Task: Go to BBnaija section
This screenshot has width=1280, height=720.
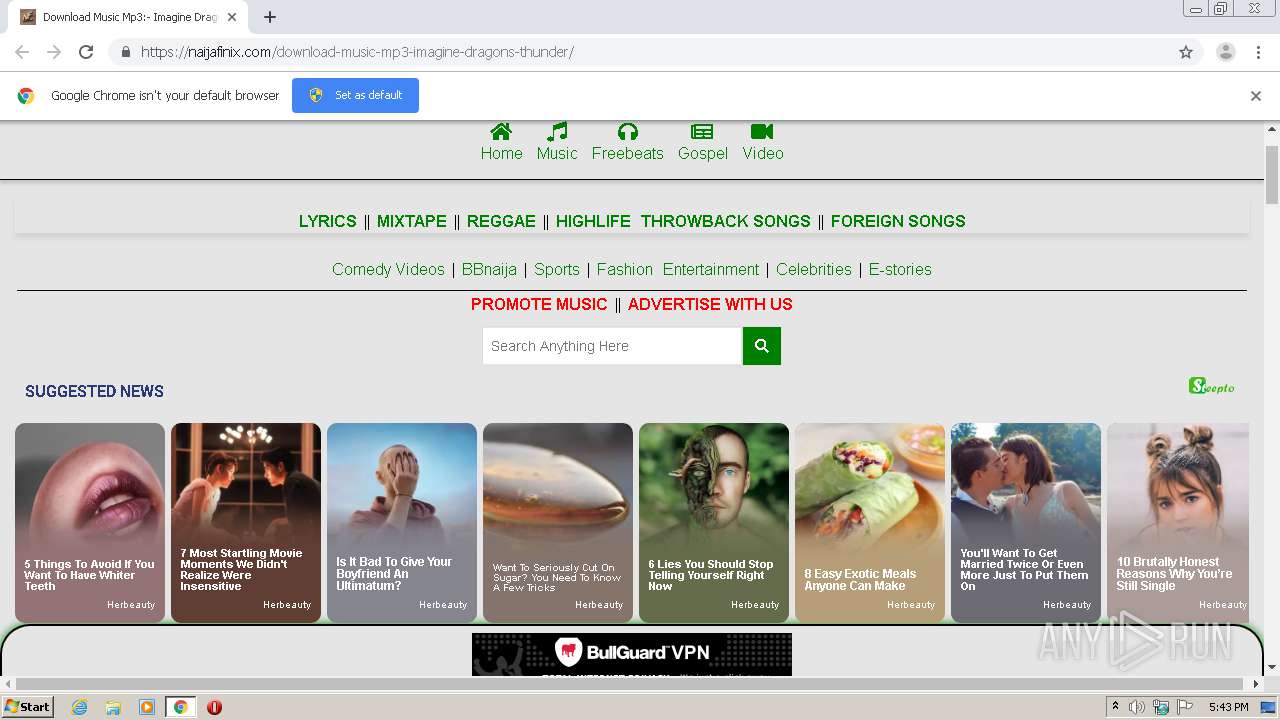Action: click(x=489, y=269)
